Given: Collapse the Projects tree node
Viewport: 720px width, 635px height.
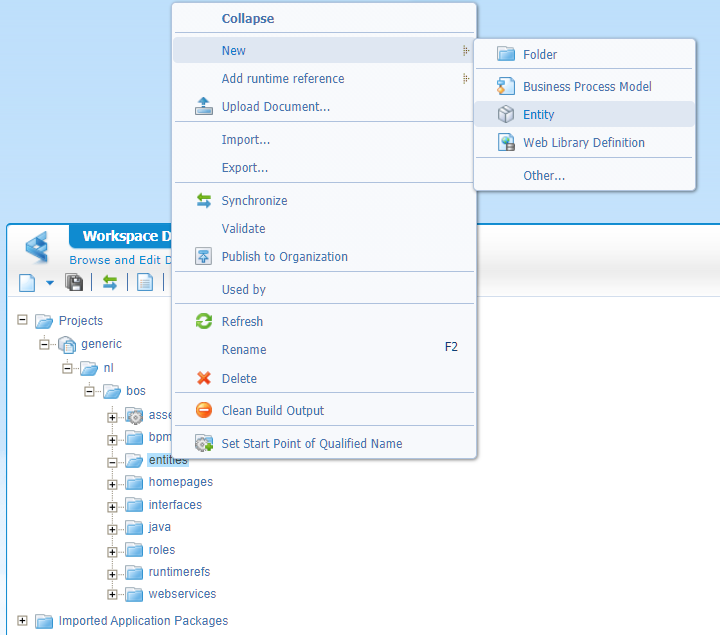Looking at the screenshot, I should coord(22,320).
